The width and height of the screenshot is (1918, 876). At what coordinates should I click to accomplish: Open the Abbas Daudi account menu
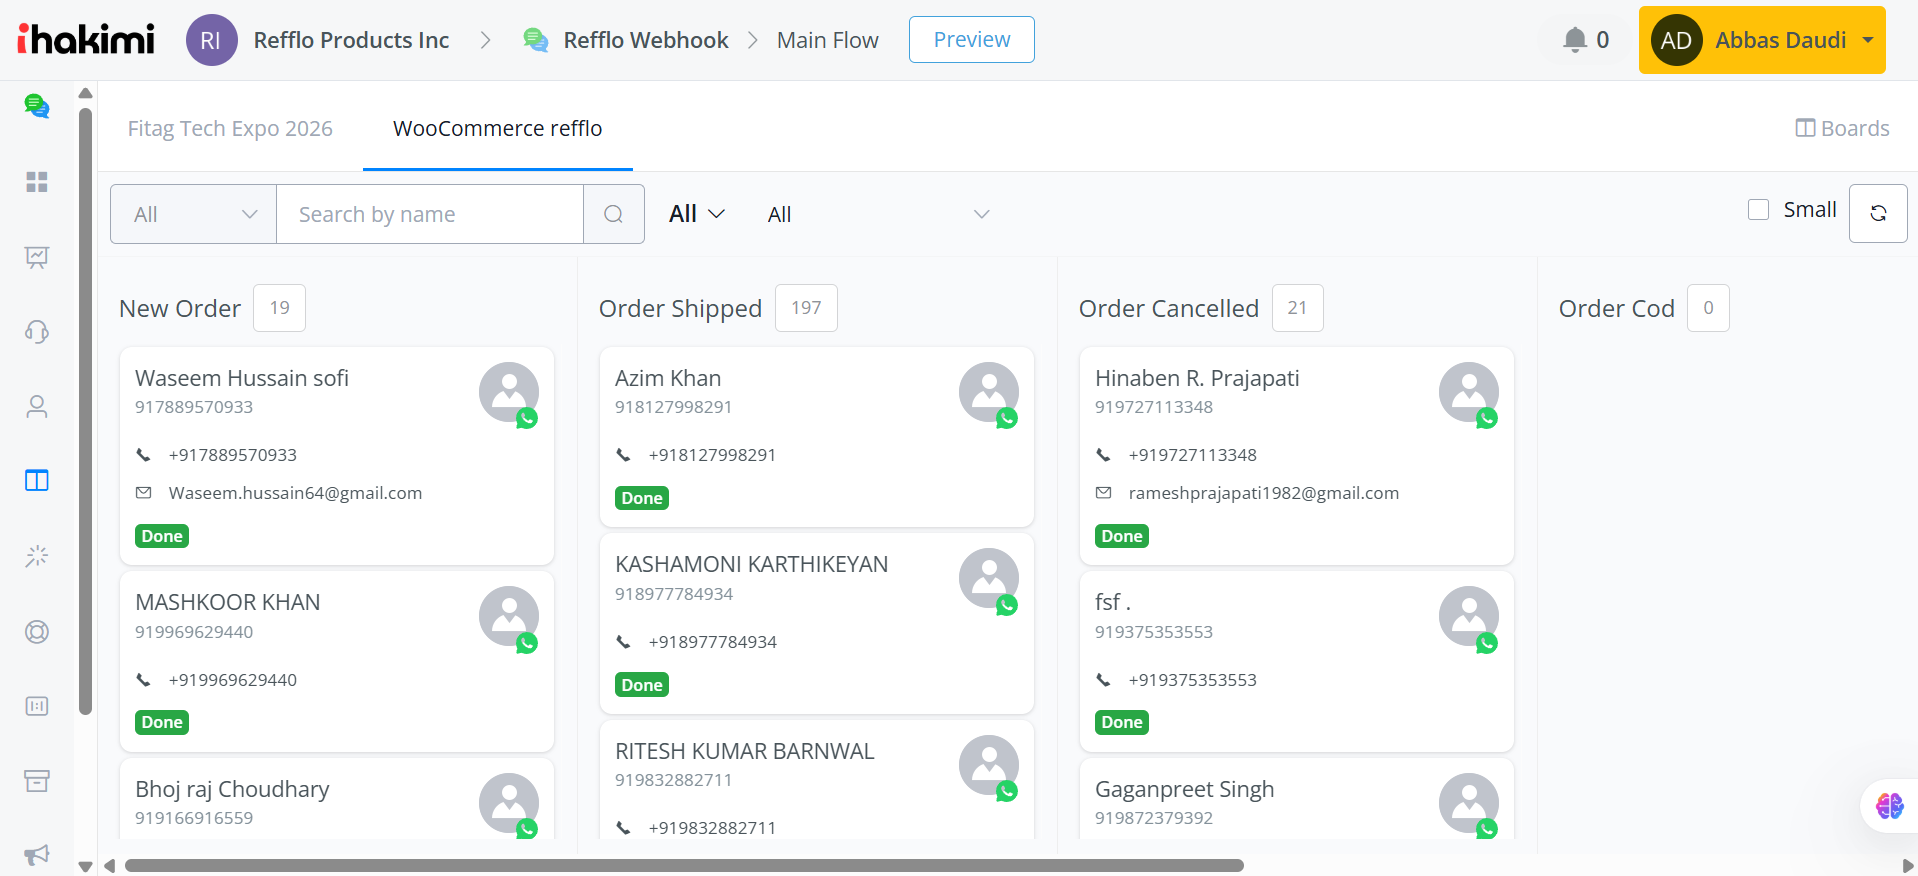click(x=1762, y=40)
